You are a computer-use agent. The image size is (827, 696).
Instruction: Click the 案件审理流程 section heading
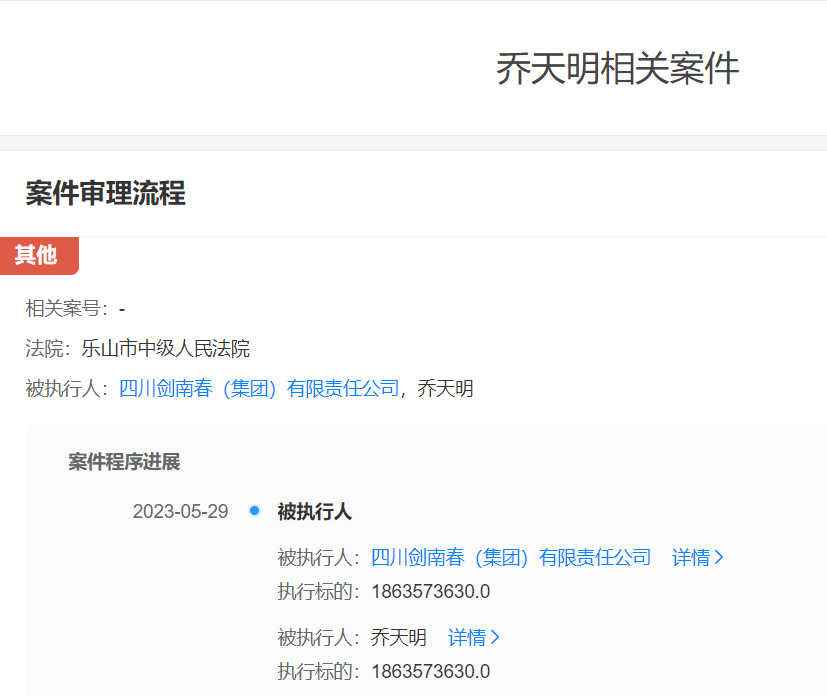[105, 193]
